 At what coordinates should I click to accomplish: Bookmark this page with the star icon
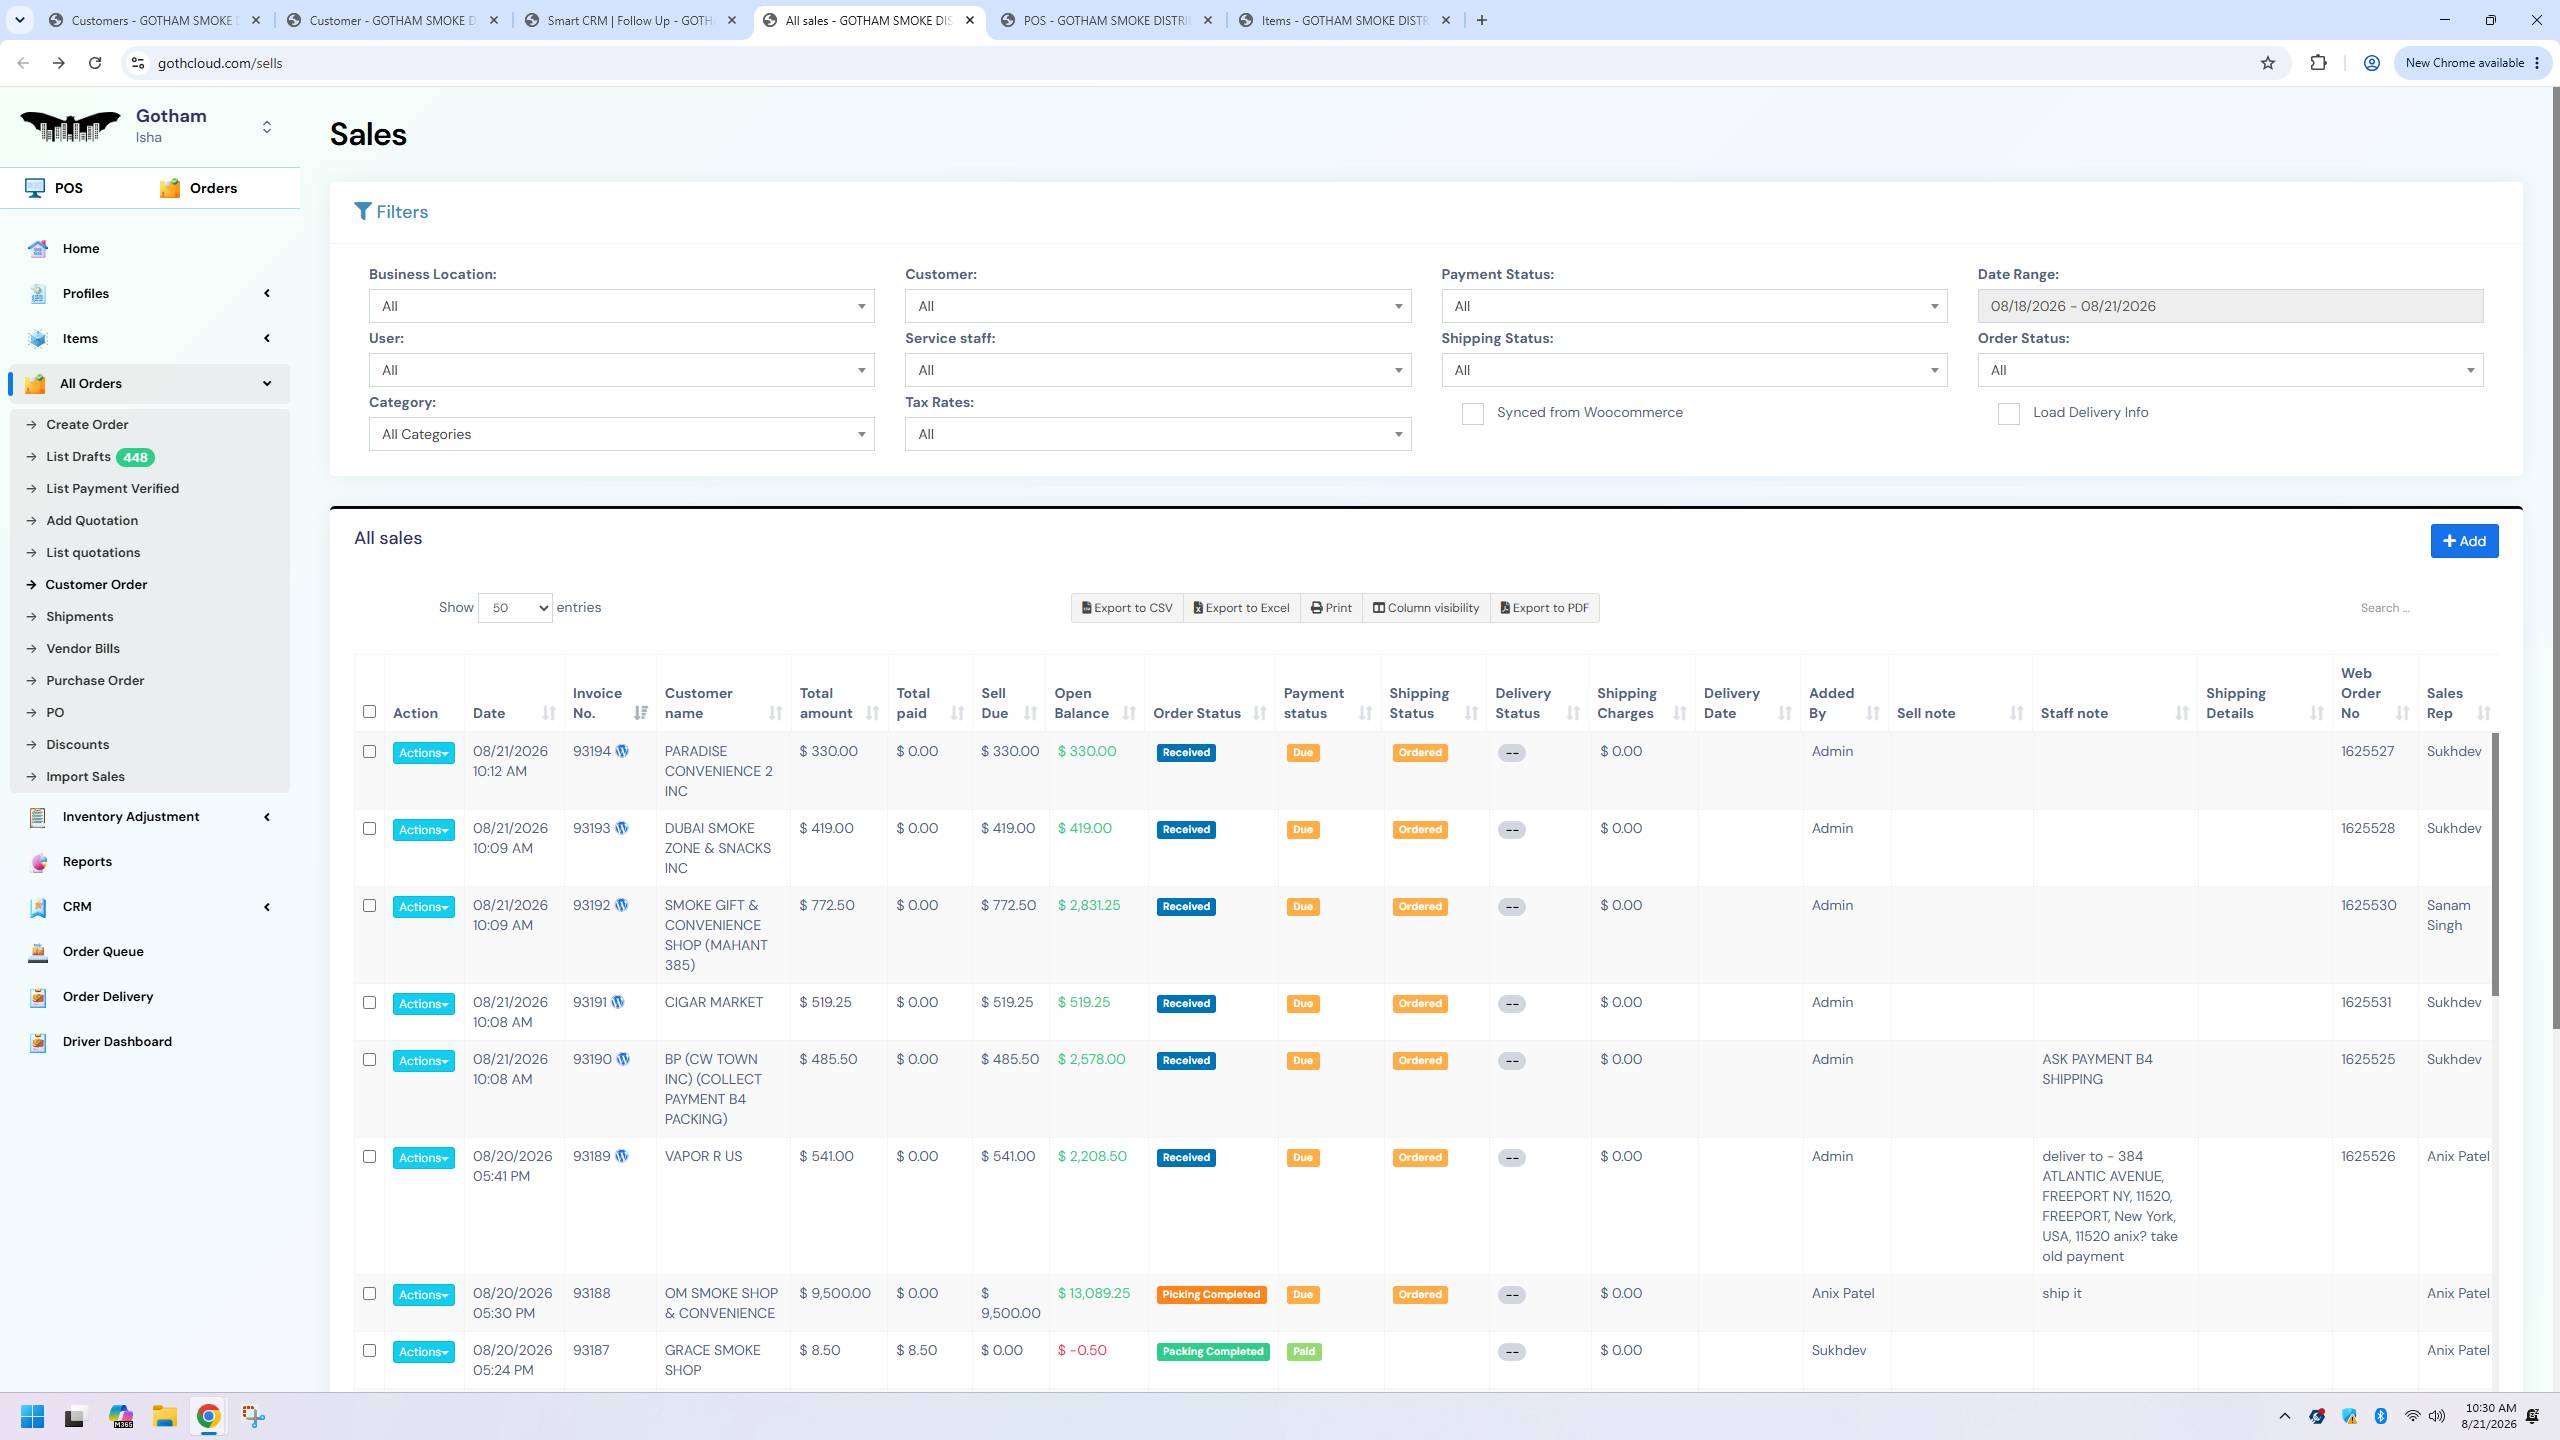[2267, 63]
